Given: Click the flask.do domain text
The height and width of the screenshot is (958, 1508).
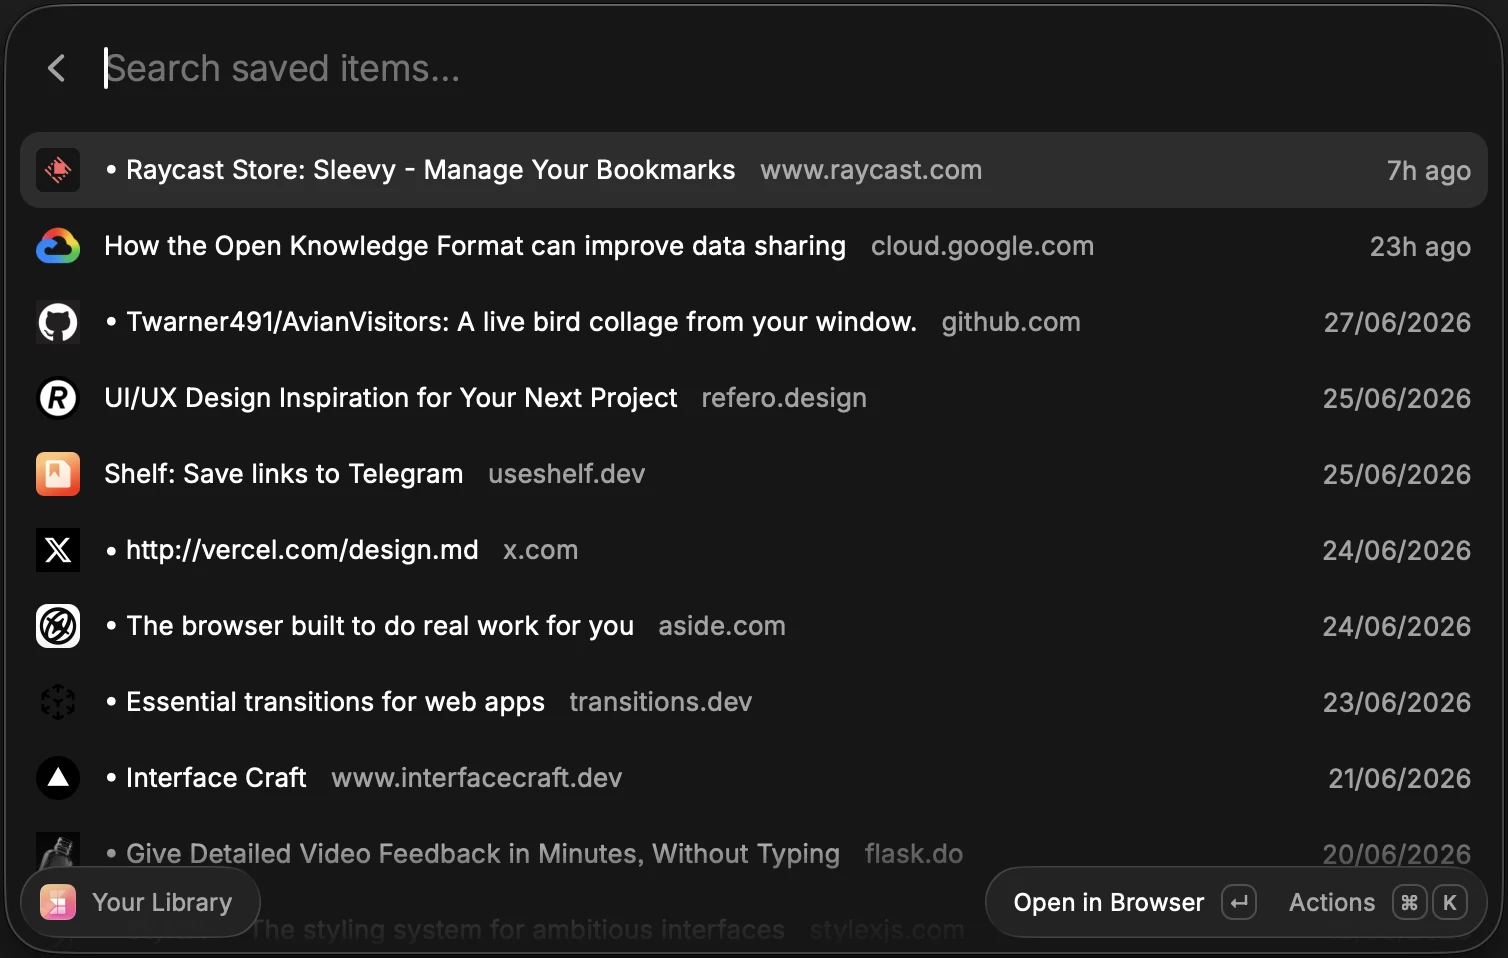Looking at the screenshot, I should (914, 854).
